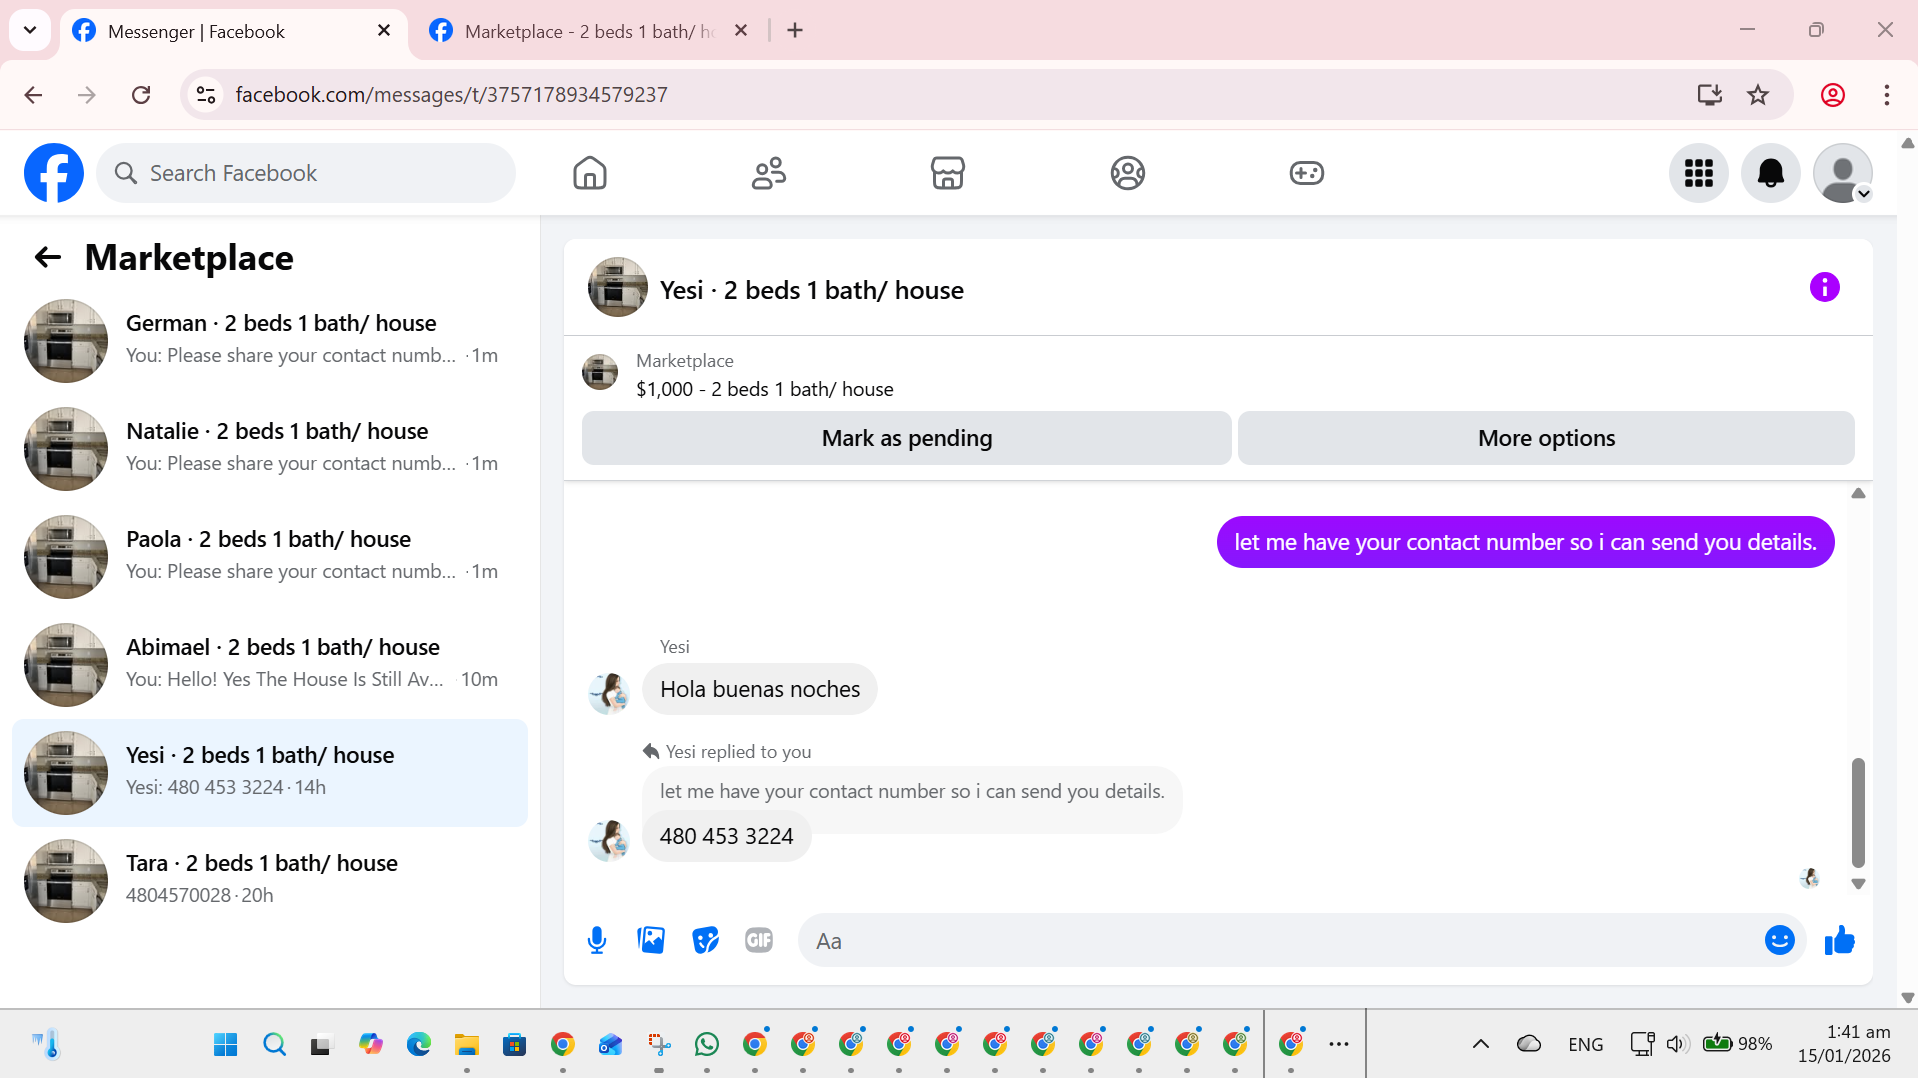
Task: Reload the current page
Action: click(x=141, y=95)
